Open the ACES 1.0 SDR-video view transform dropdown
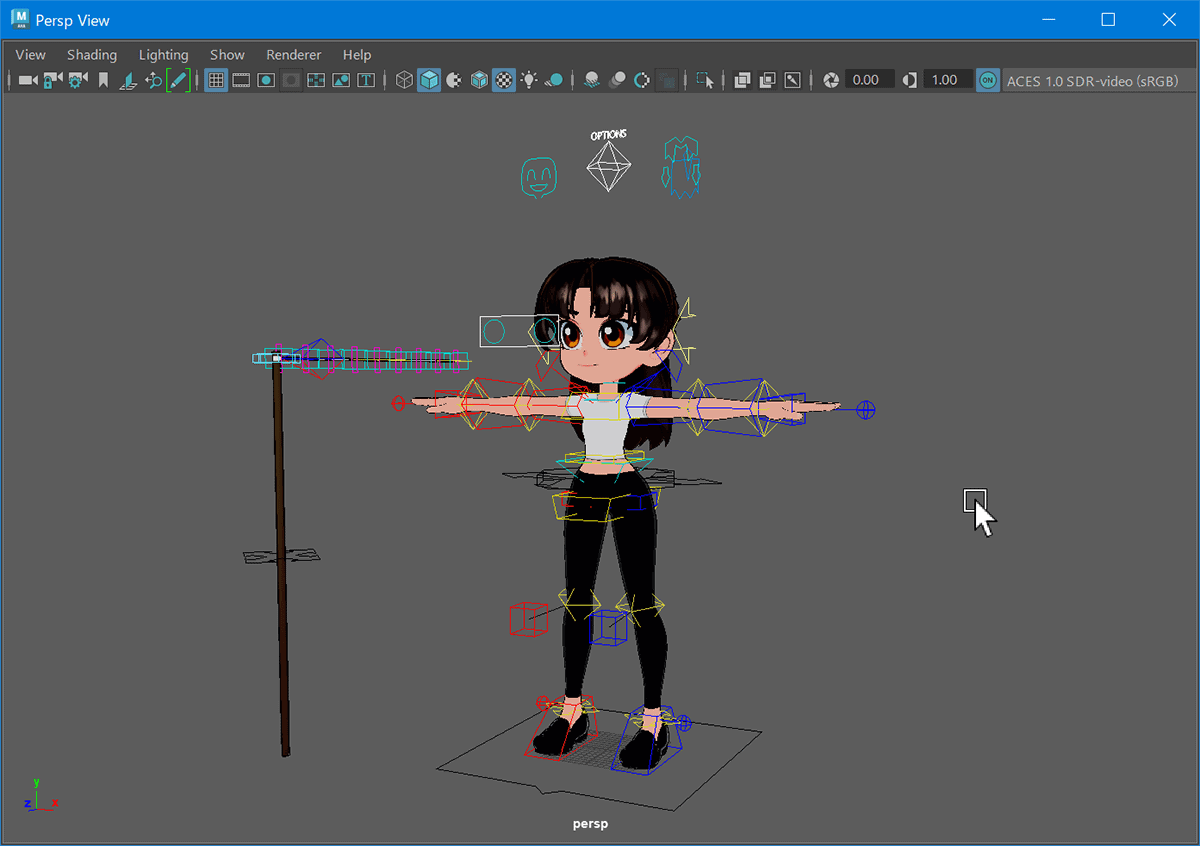 1092,80
